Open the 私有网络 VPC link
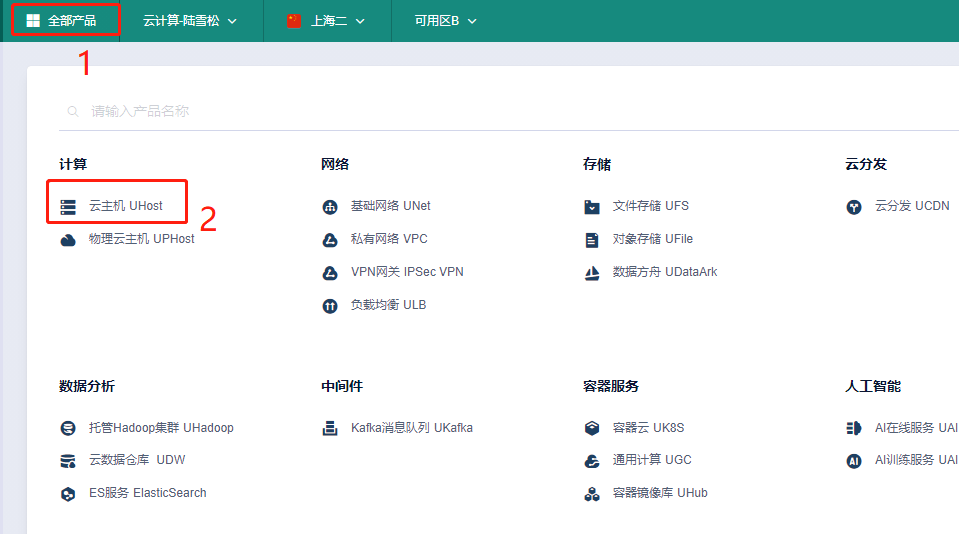This screenshot has width=959, height=534. pos(389,239)
